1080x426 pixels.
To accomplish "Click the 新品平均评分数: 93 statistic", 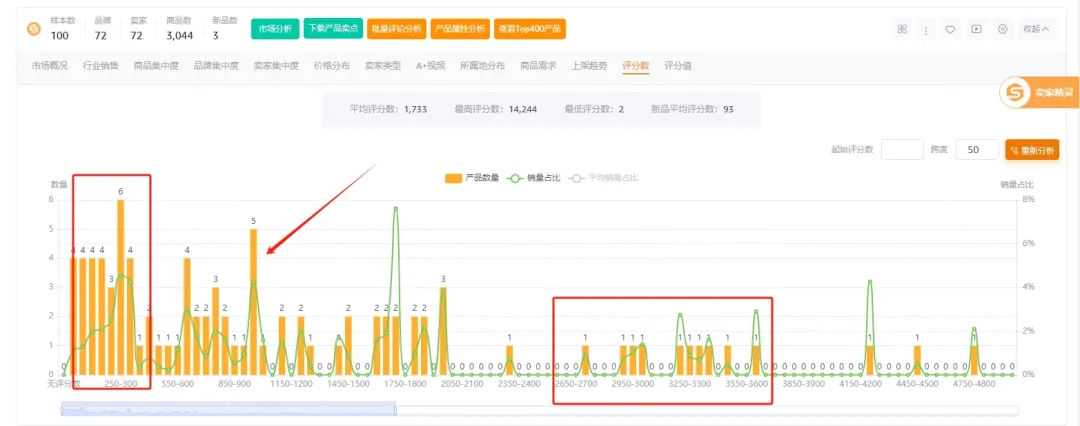I will (692, 109).
